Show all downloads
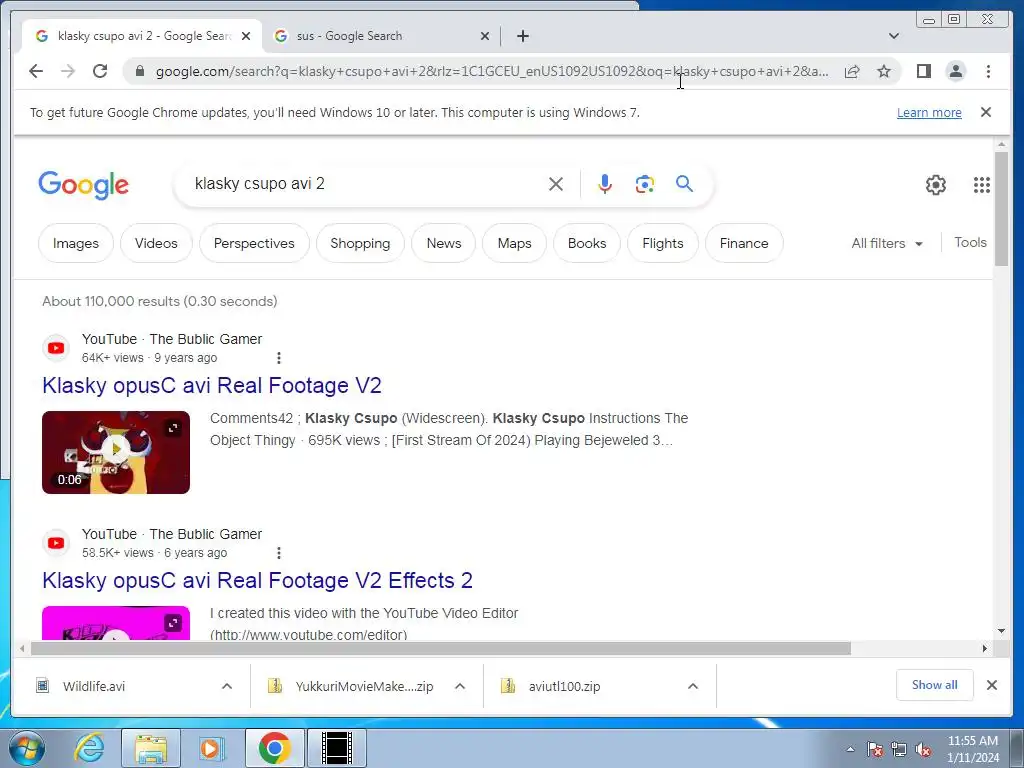The width and height of the screenshot is (1024, 768). tap(935, 685)
